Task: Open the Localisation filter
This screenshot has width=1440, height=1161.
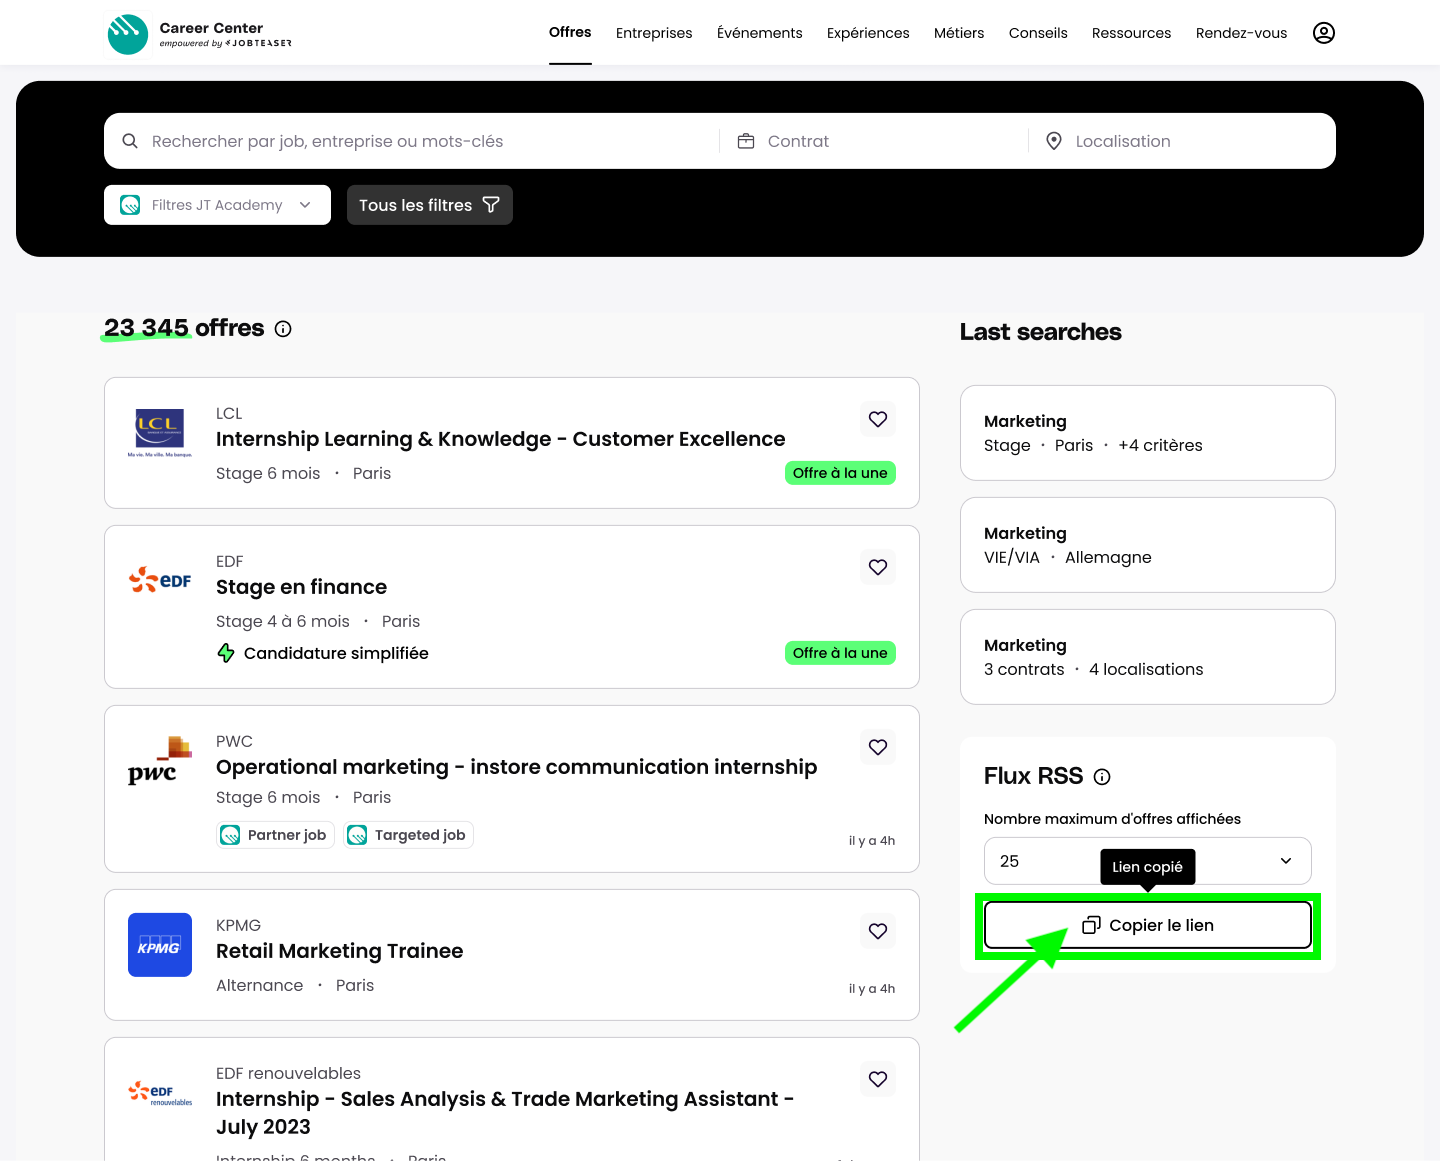Action: [1182, 141]
